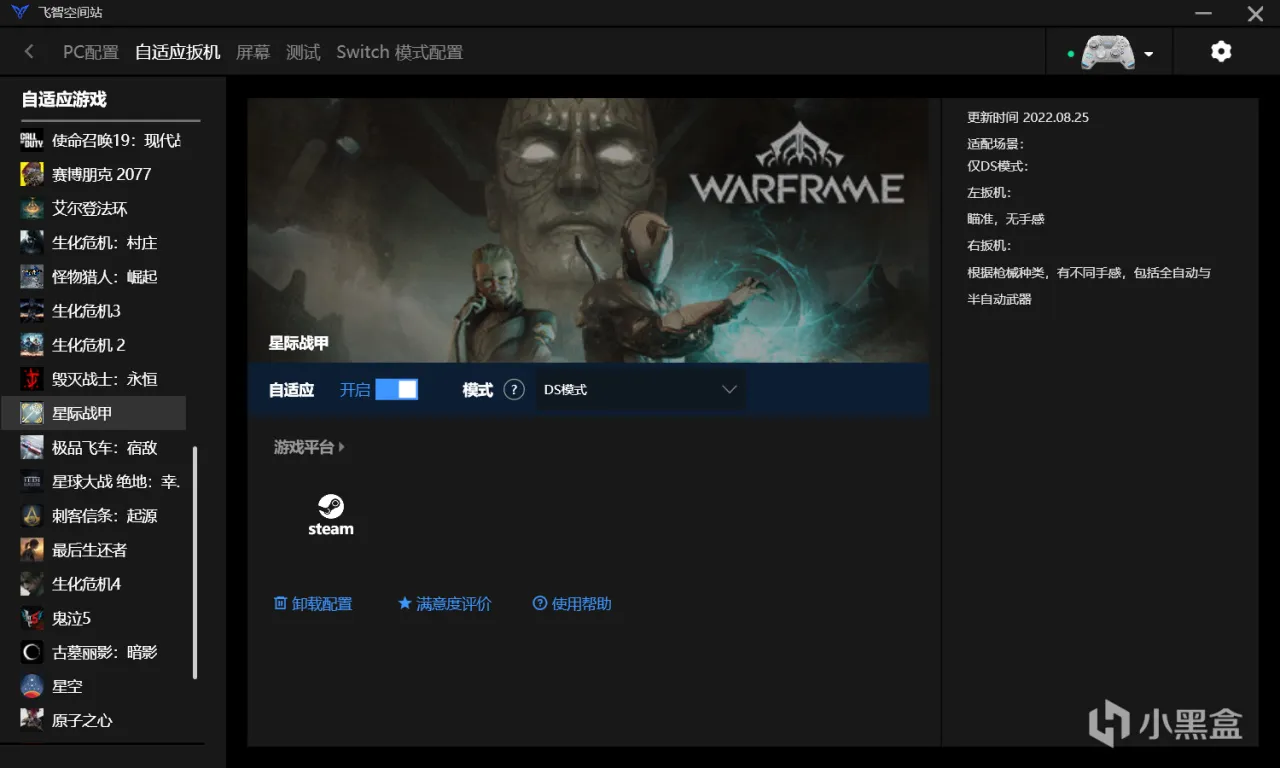Screen dimensions: 1280x768
Task: Click the 生化危机：村庄 game icon
Action: pyautogui.click(x=32, y=242)
